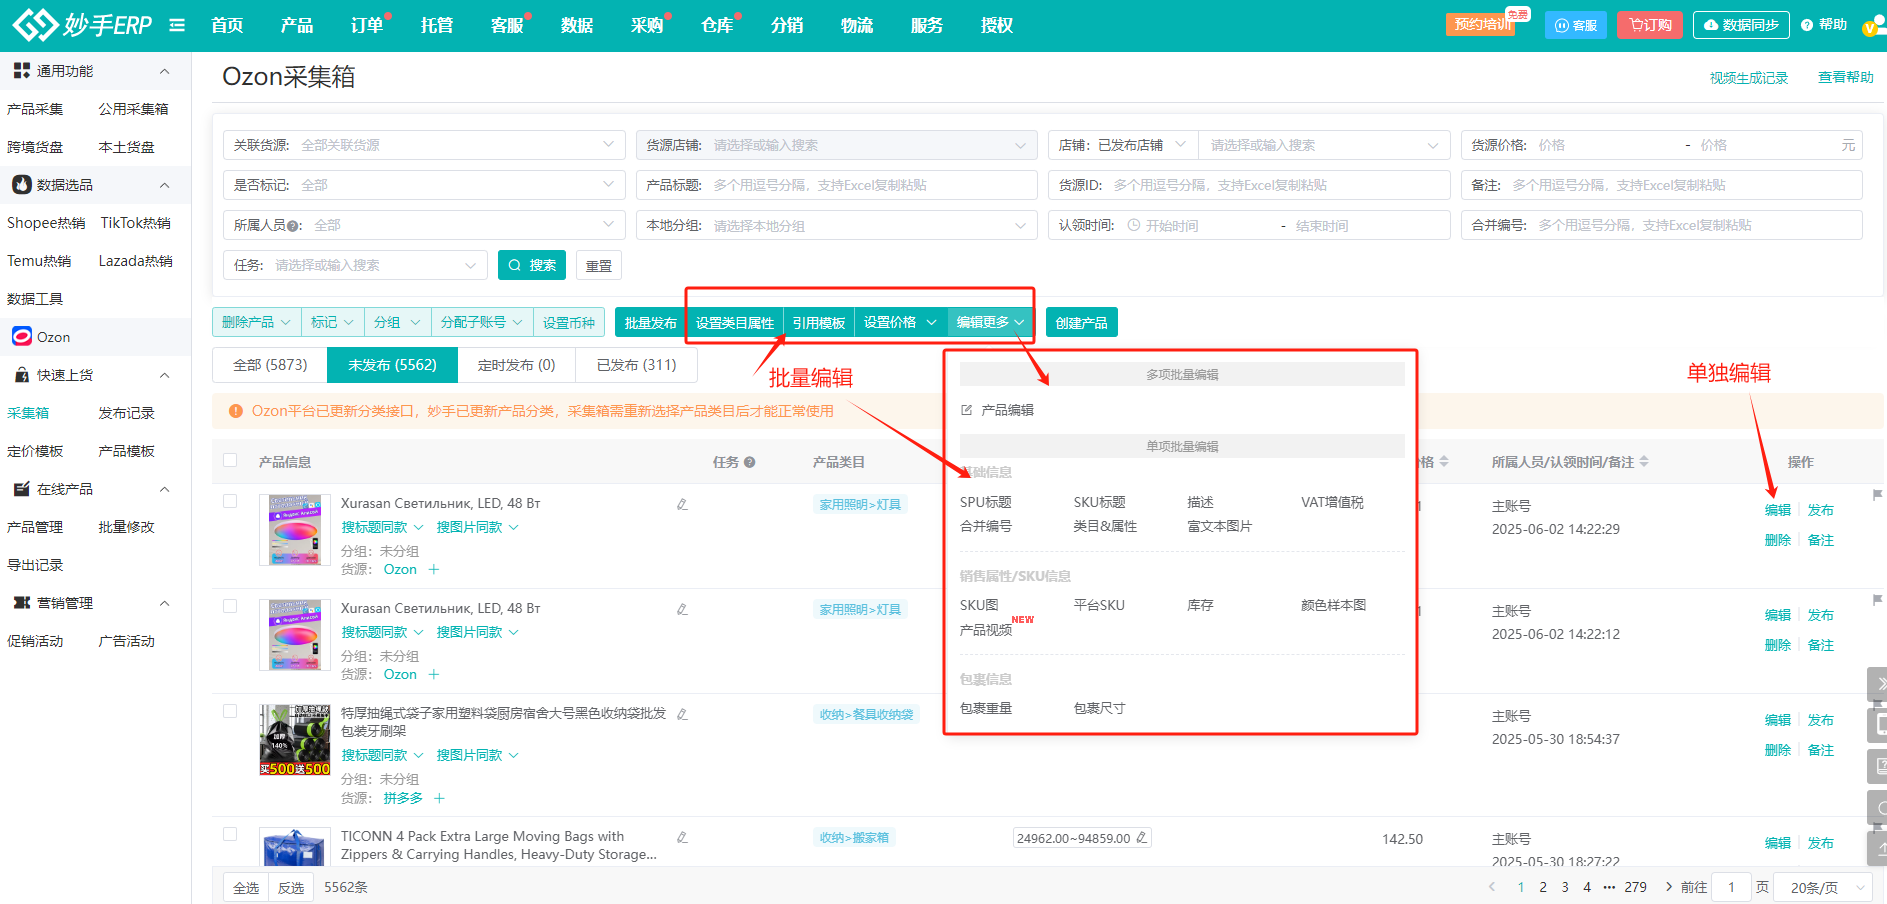Screen dimensions: 1887x904
Task: Open the 货源店铺 dropdown filter
Action: pyautogui.click(x=836, y=145)
